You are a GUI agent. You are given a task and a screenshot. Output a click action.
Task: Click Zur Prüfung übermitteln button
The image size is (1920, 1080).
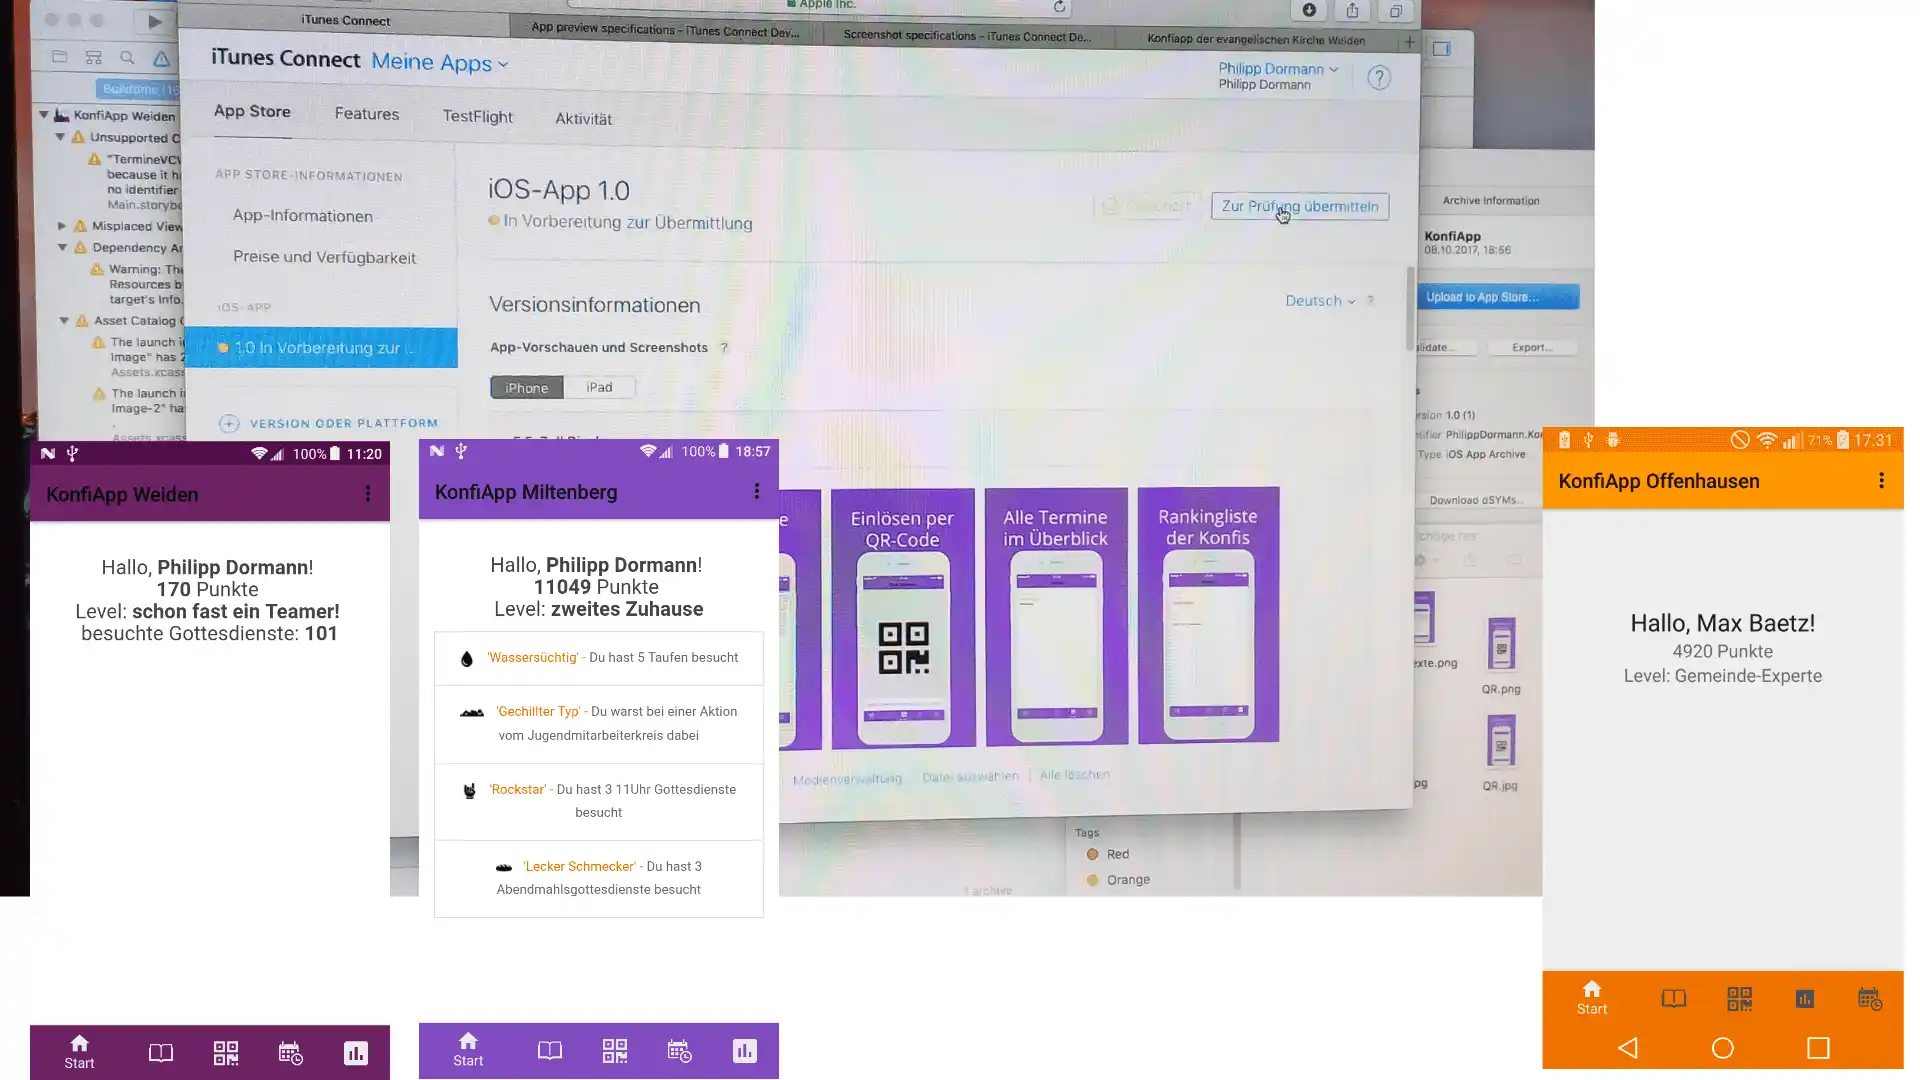point(1300,206)
